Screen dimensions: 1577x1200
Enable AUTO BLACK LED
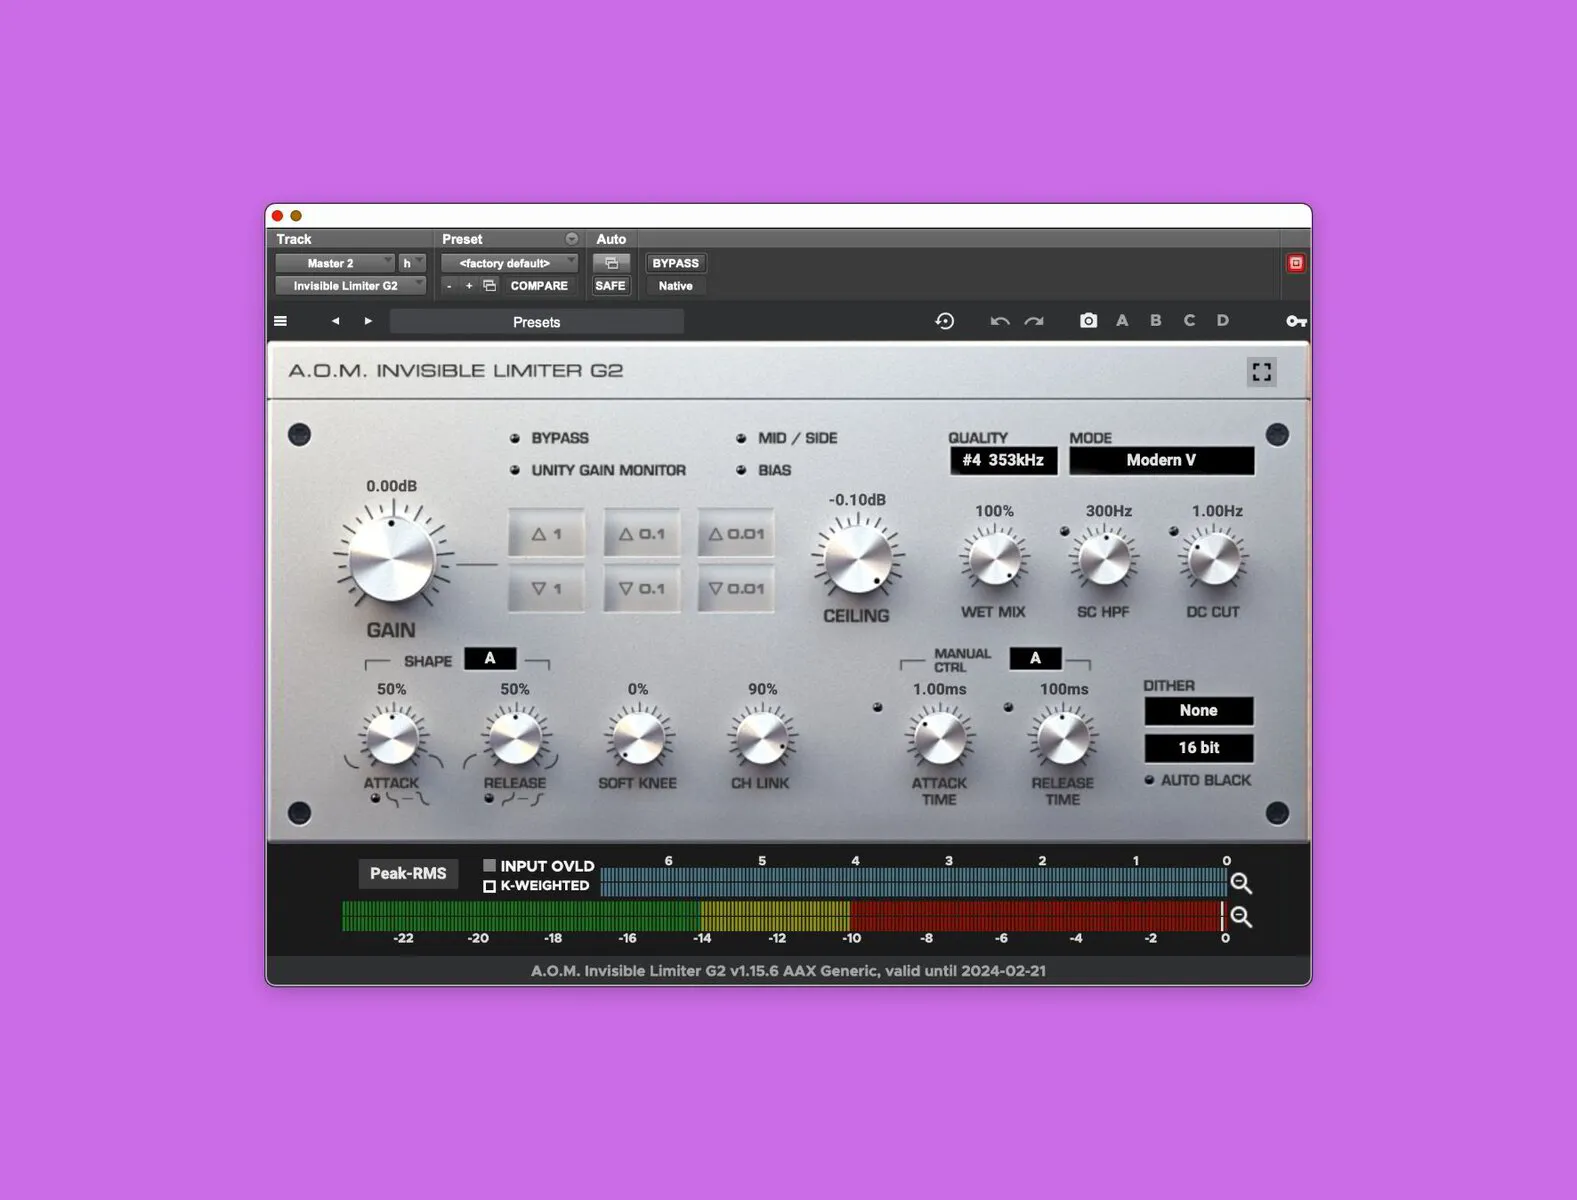pyautogui.click(x=1149, y=780)
